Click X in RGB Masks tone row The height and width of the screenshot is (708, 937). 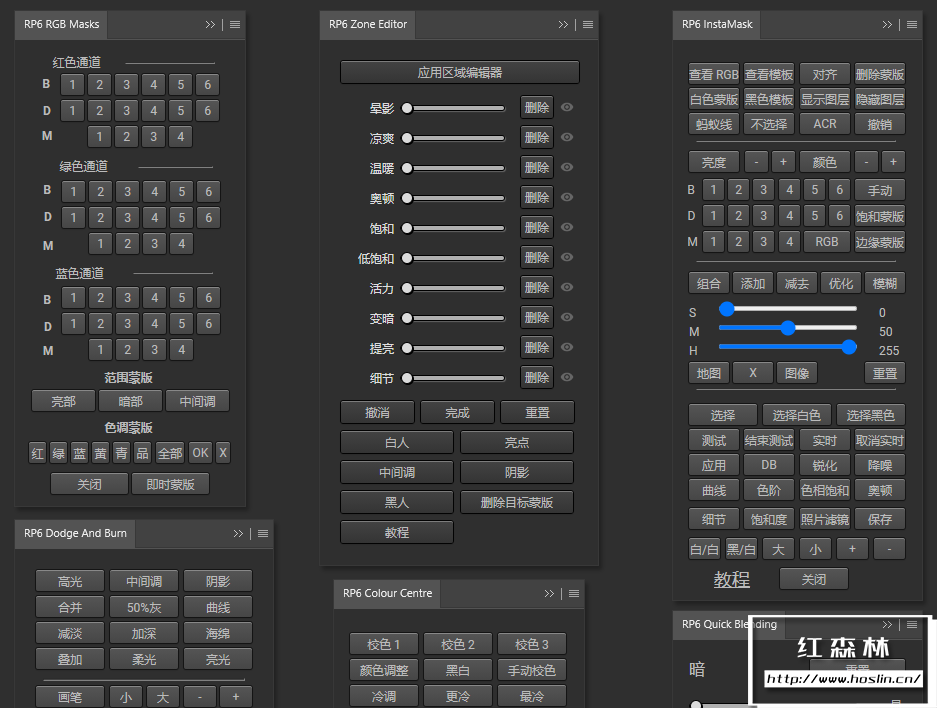point(223,453)
